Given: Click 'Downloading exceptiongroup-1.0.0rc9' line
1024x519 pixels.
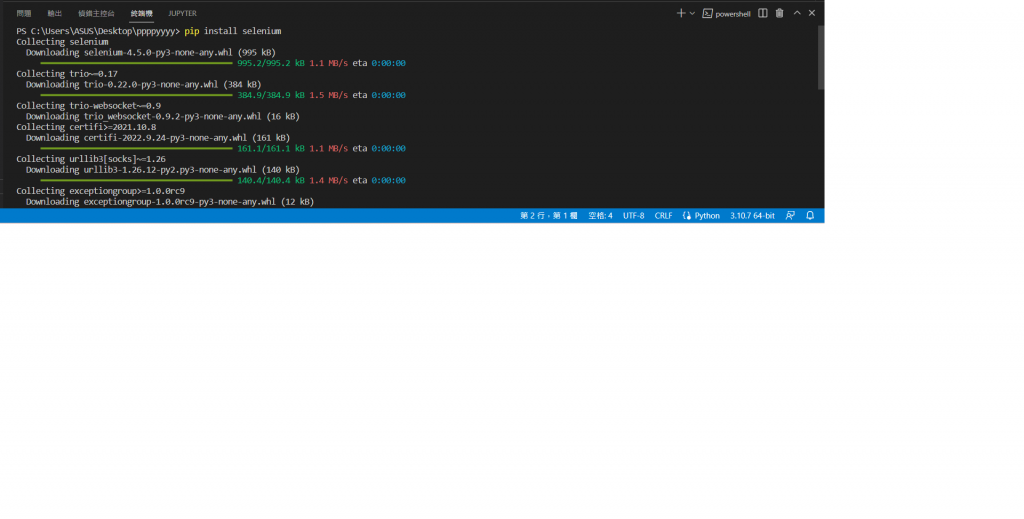Looking at the screenshot, I should tap(170, 202).
